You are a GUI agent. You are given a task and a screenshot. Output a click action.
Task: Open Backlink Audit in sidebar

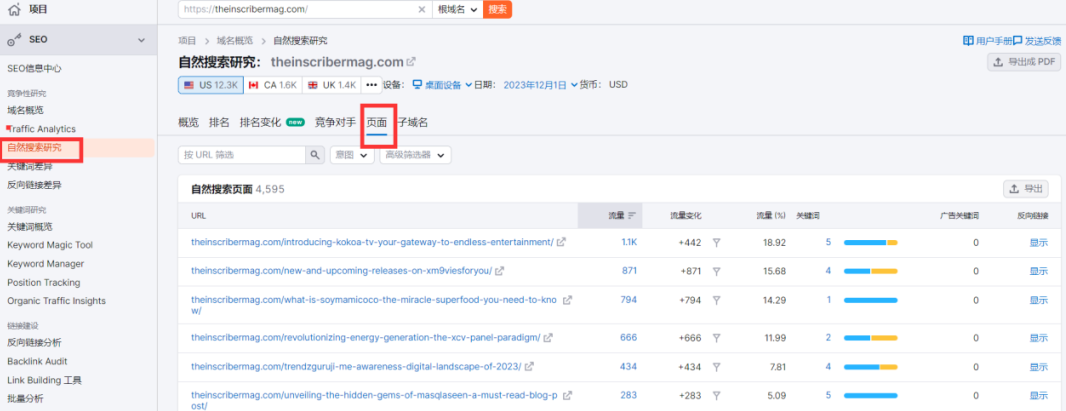click(37, 361)
